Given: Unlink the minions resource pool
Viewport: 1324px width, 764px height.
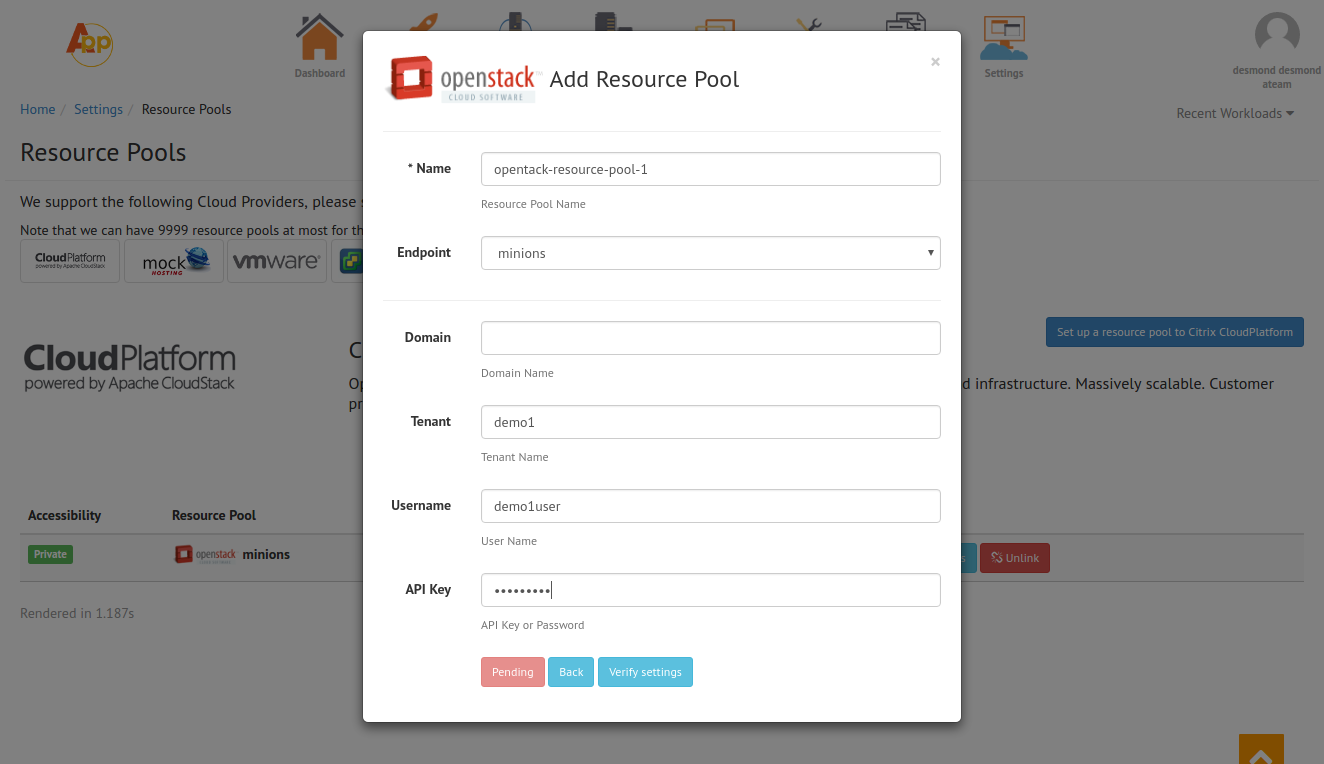Looking at the screenshot, I should (1015, 558).
